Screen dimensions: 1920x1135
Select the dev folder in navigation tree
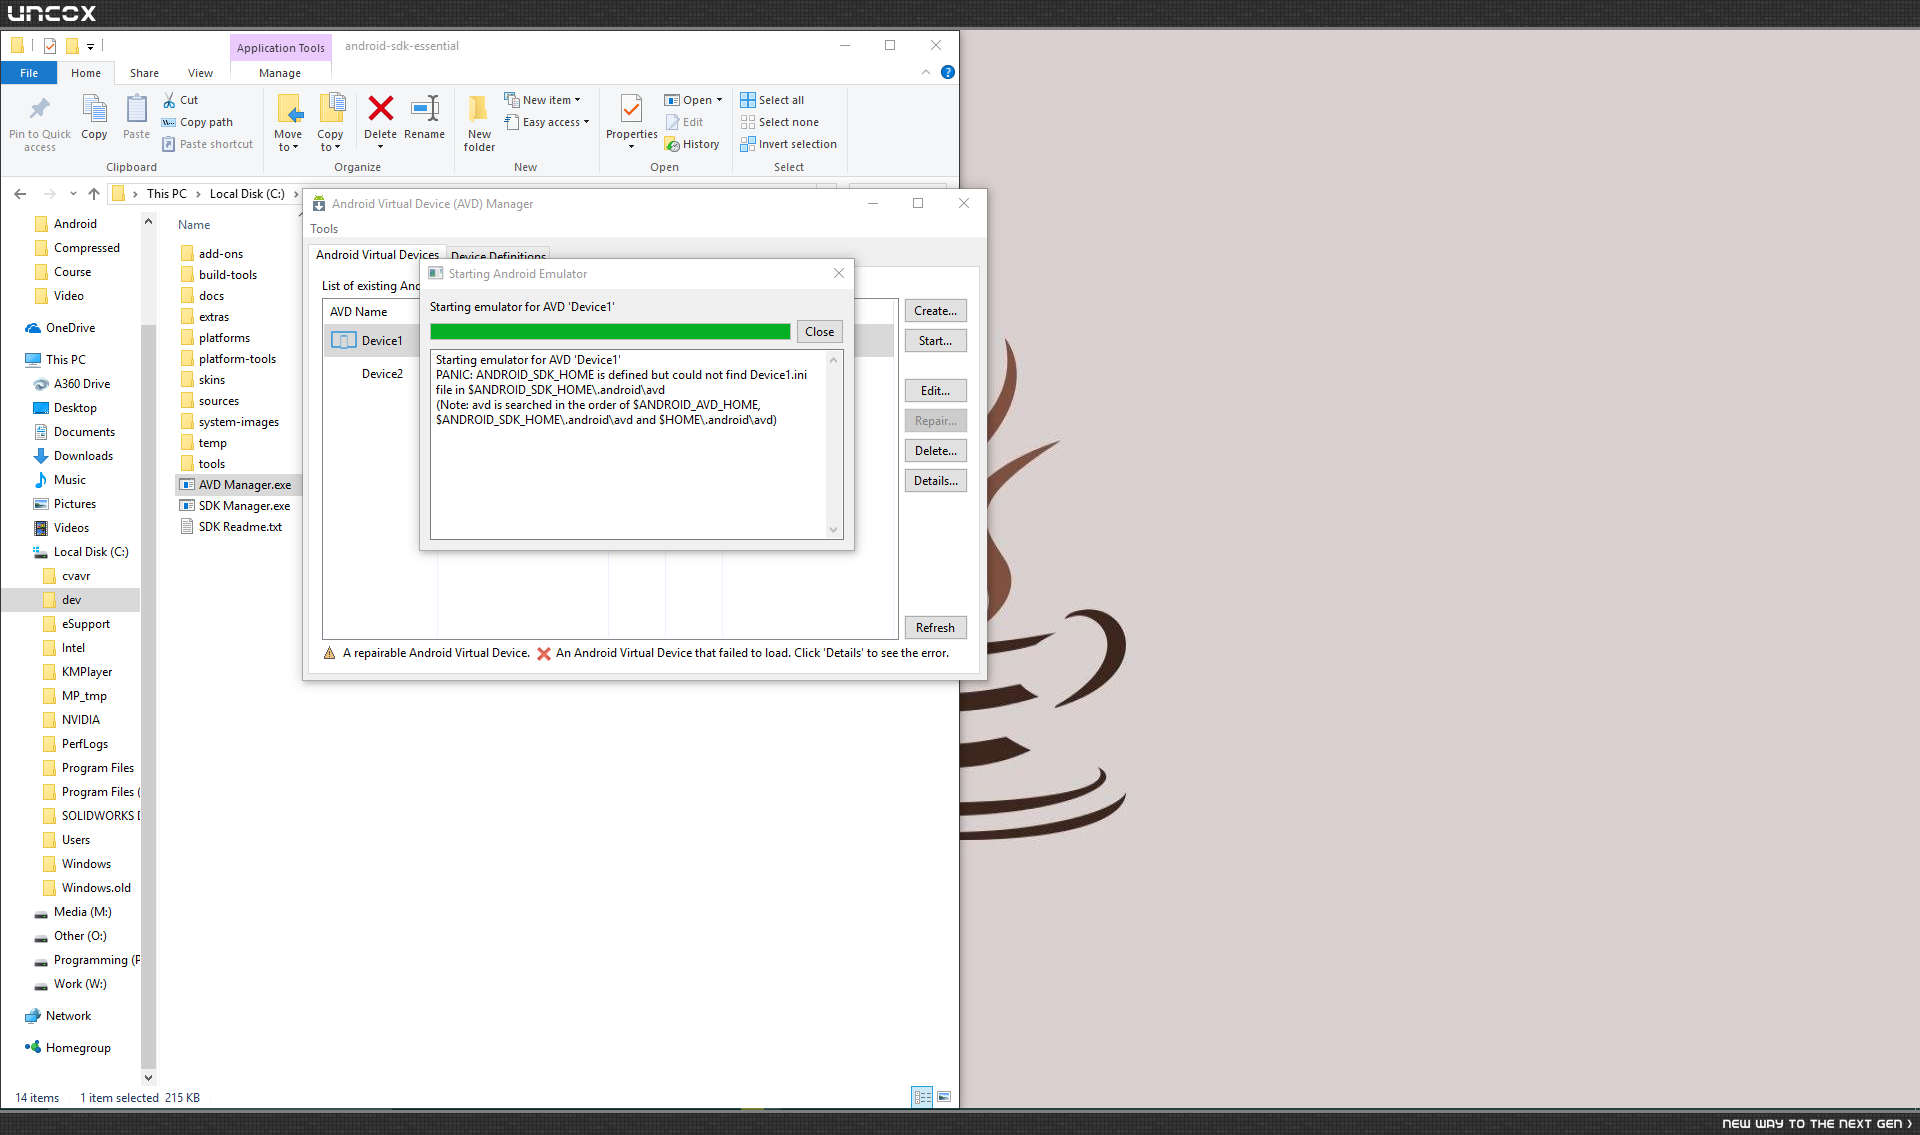coord(71,600)
